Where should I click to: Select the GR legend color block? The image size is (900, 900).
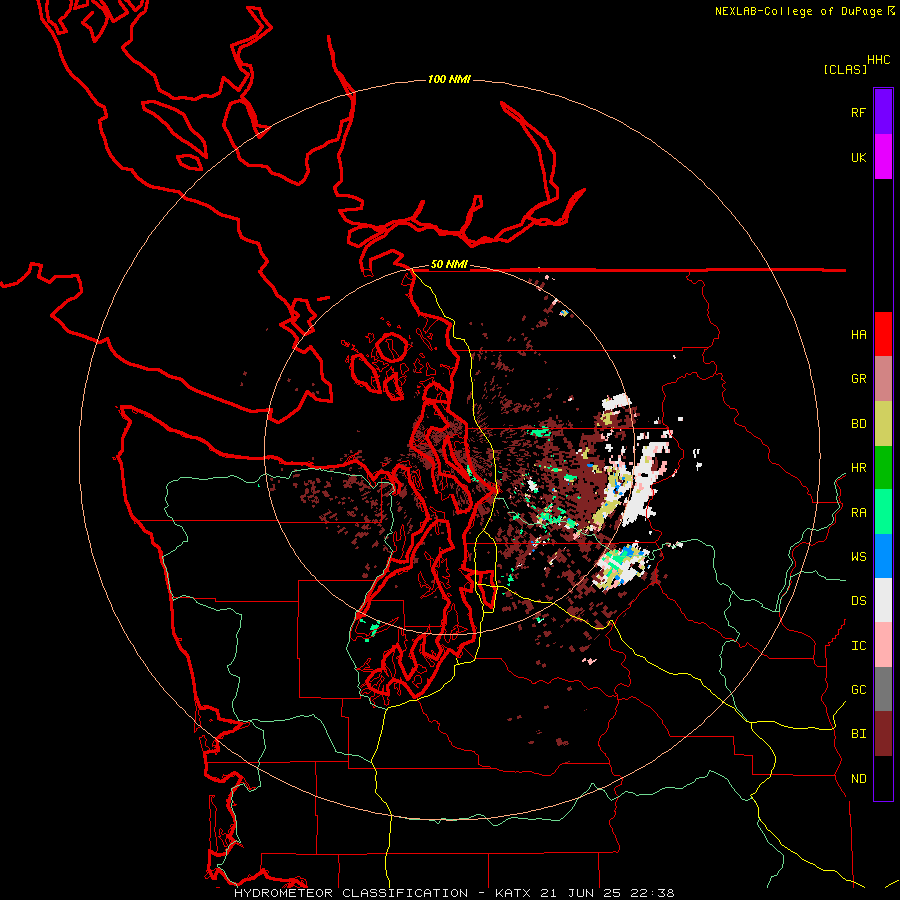[883, 379]
